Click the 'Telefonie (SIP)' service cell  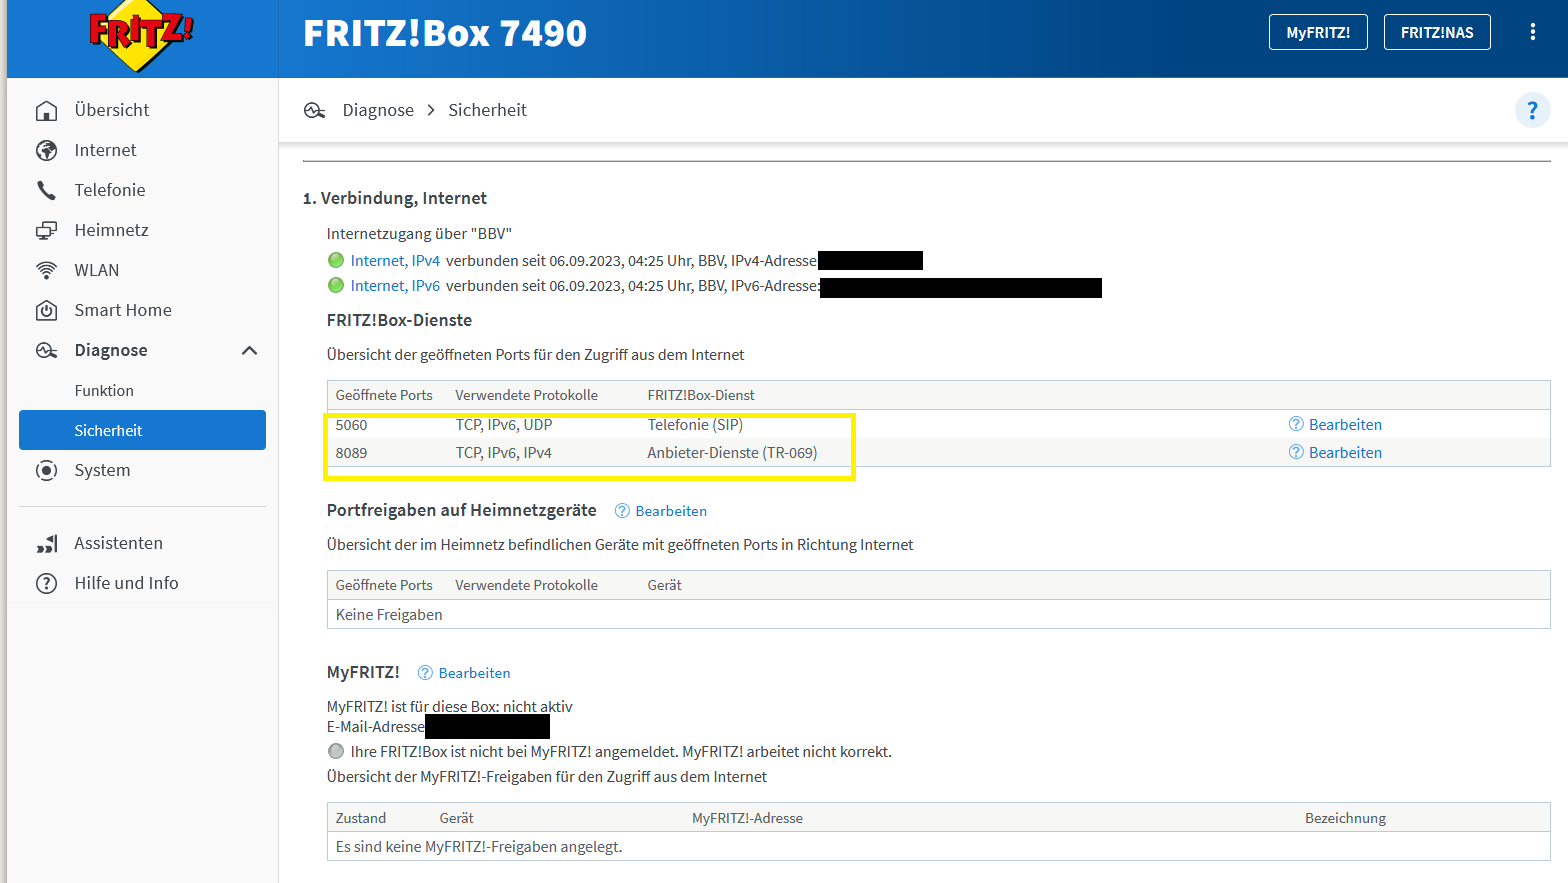695,425
